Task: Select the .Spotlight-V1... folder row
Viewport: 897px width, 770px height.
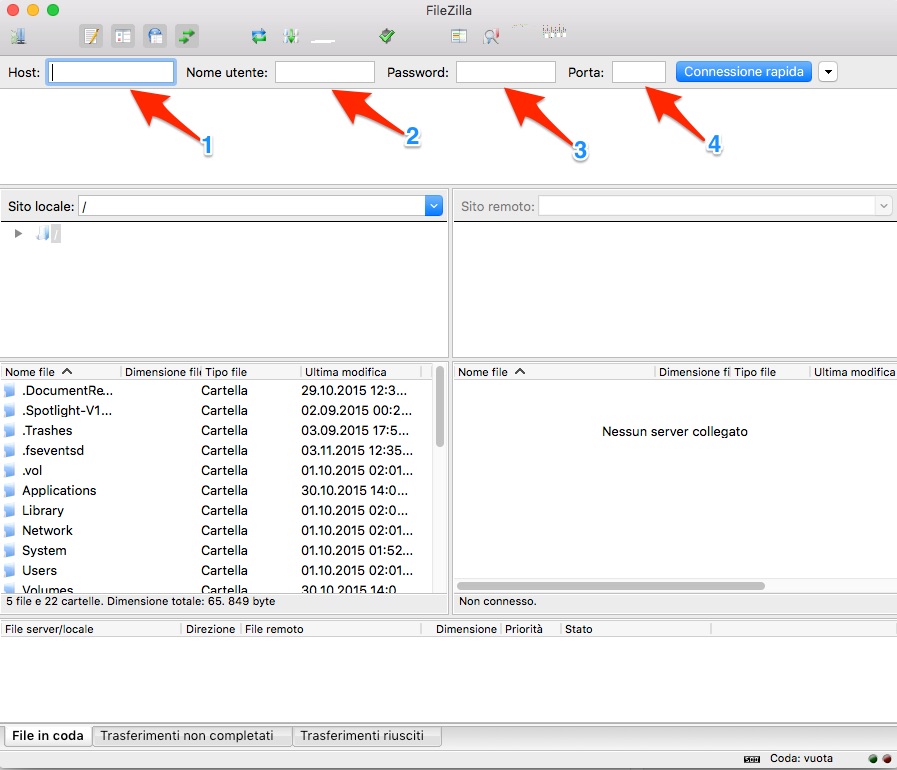Action: pos(216,411)
